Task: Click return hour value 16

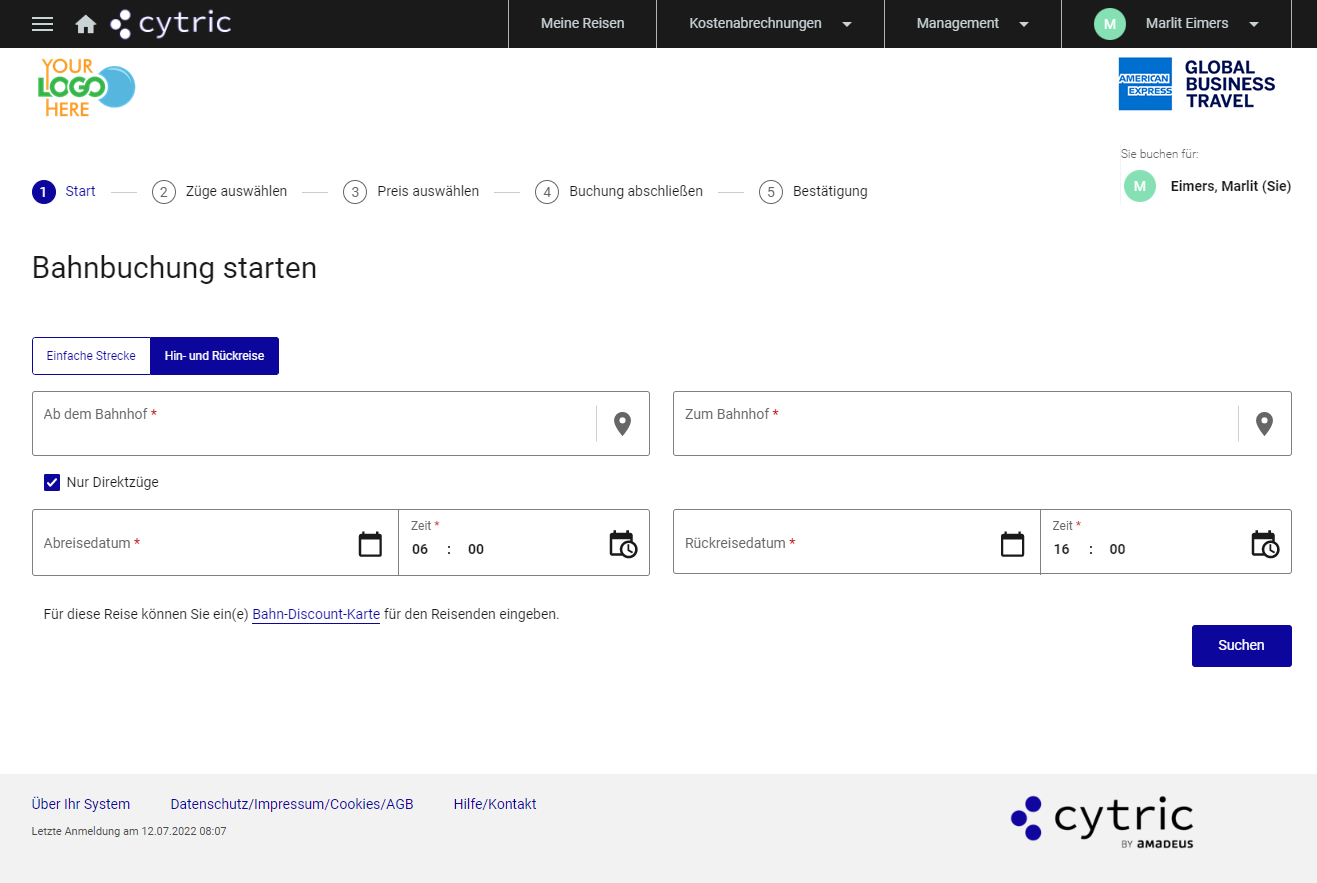Action: tap(1062, 549)
